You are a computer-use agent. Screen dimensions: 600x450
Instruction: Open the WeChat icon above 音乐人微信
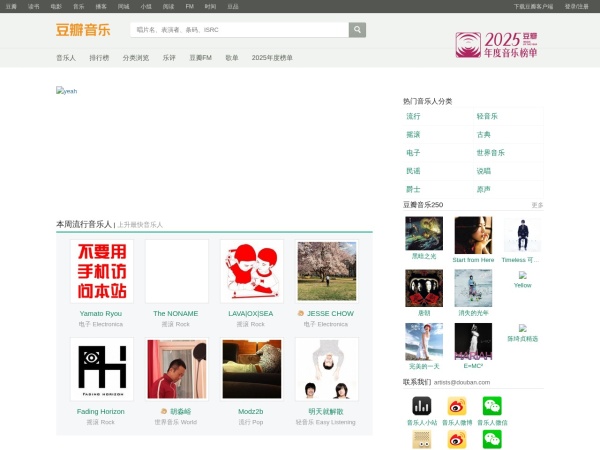coord(492,406)
